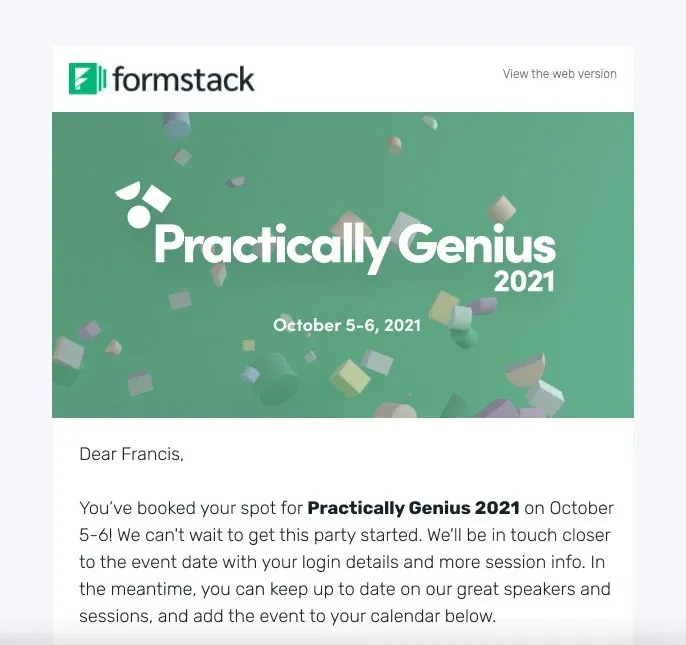686x645 pixels.
Task: Click the half-sphere shape at banner lower right
Action: coord(525,371)
